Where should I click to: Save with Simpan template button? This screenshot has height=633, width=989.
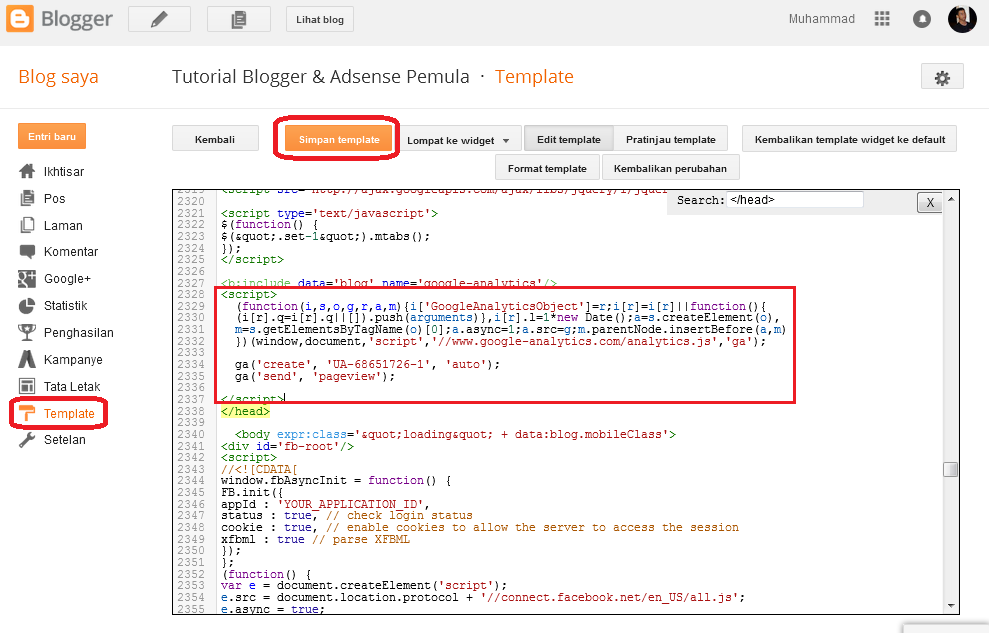tap(339, 139)
